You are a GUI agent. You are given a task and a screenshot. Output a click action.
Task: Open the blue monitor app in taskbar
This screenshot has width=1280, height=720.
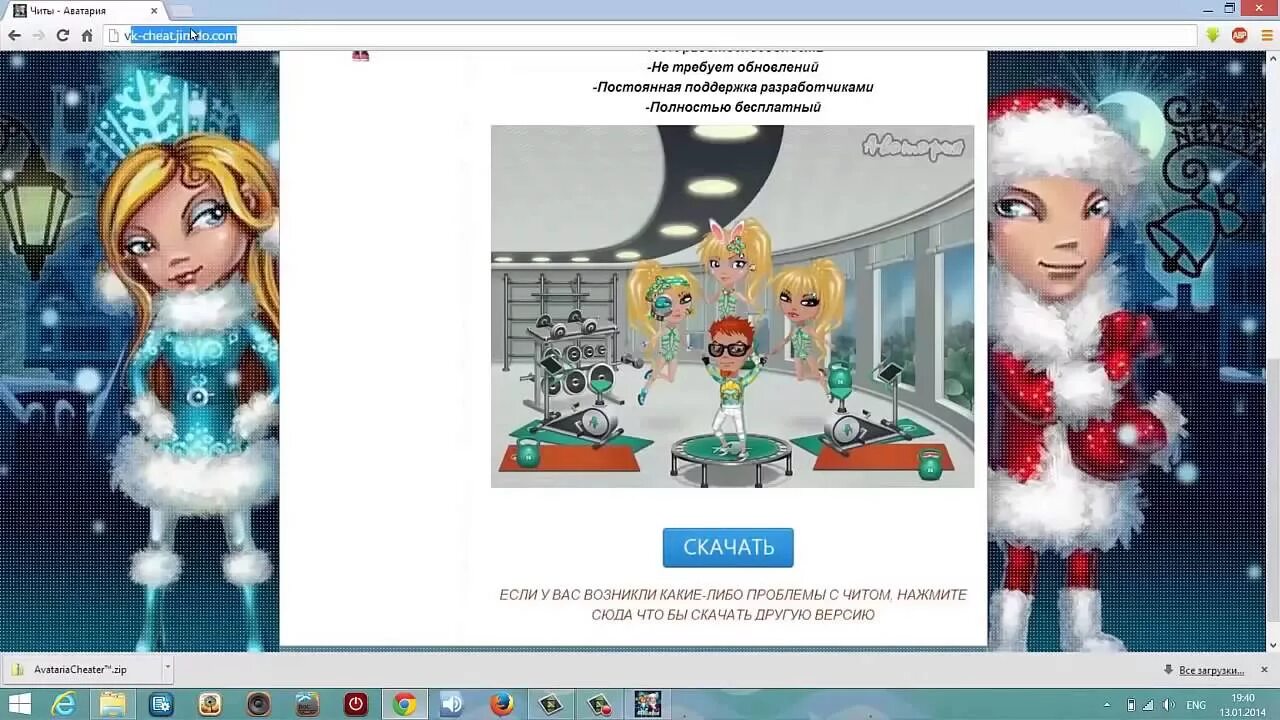pos(160,704)
